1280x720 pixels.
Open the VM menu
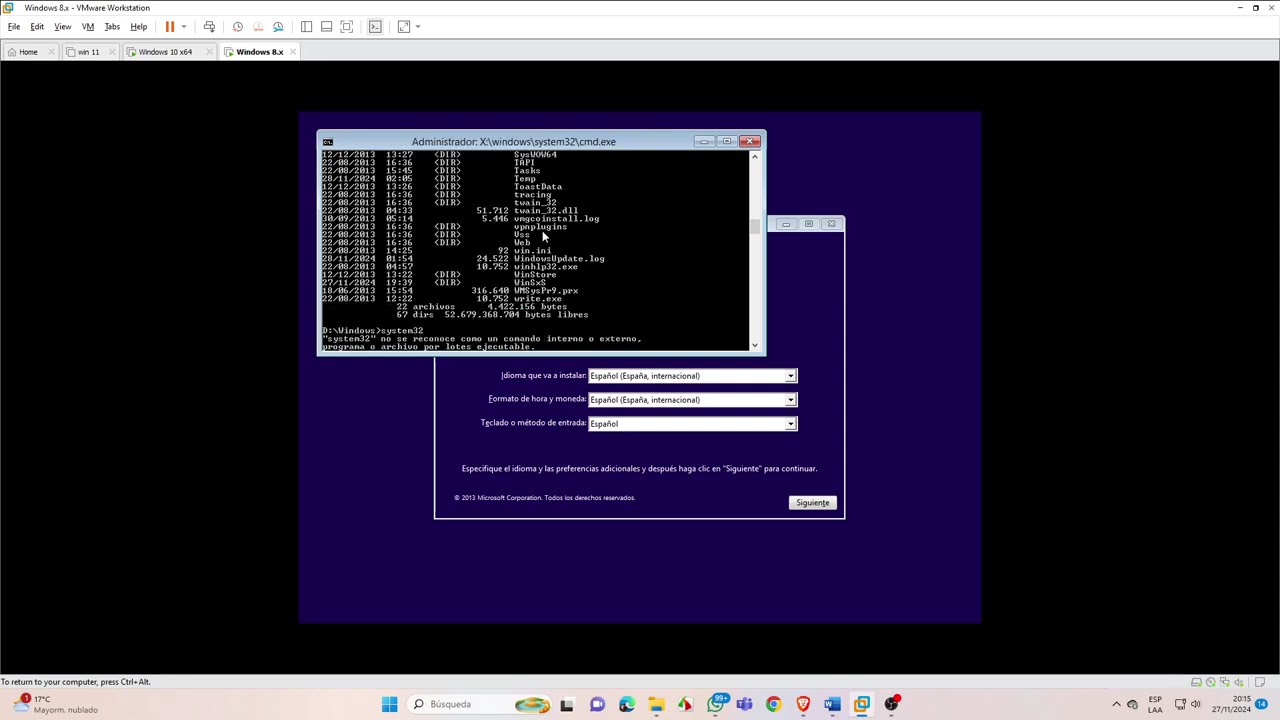click(88, 27)
